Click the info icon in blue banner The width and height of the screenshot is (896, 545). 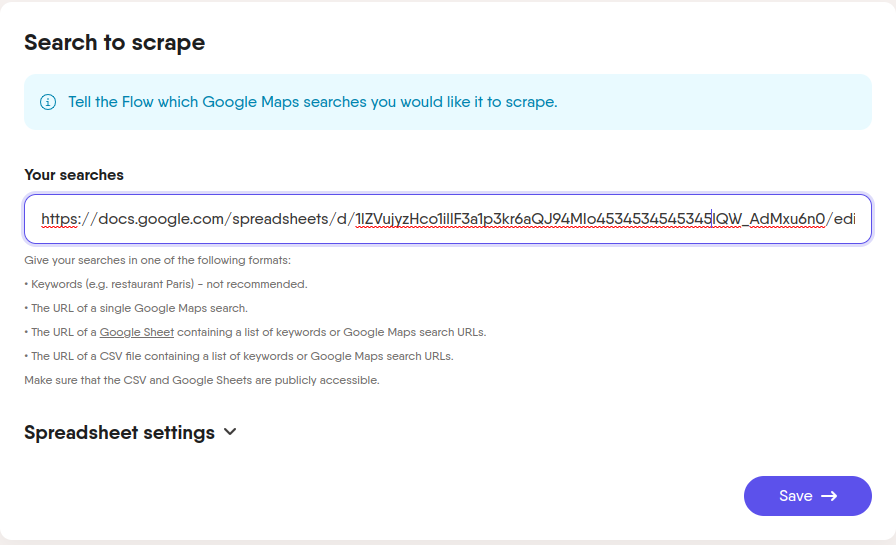click(x=48, y=102)
